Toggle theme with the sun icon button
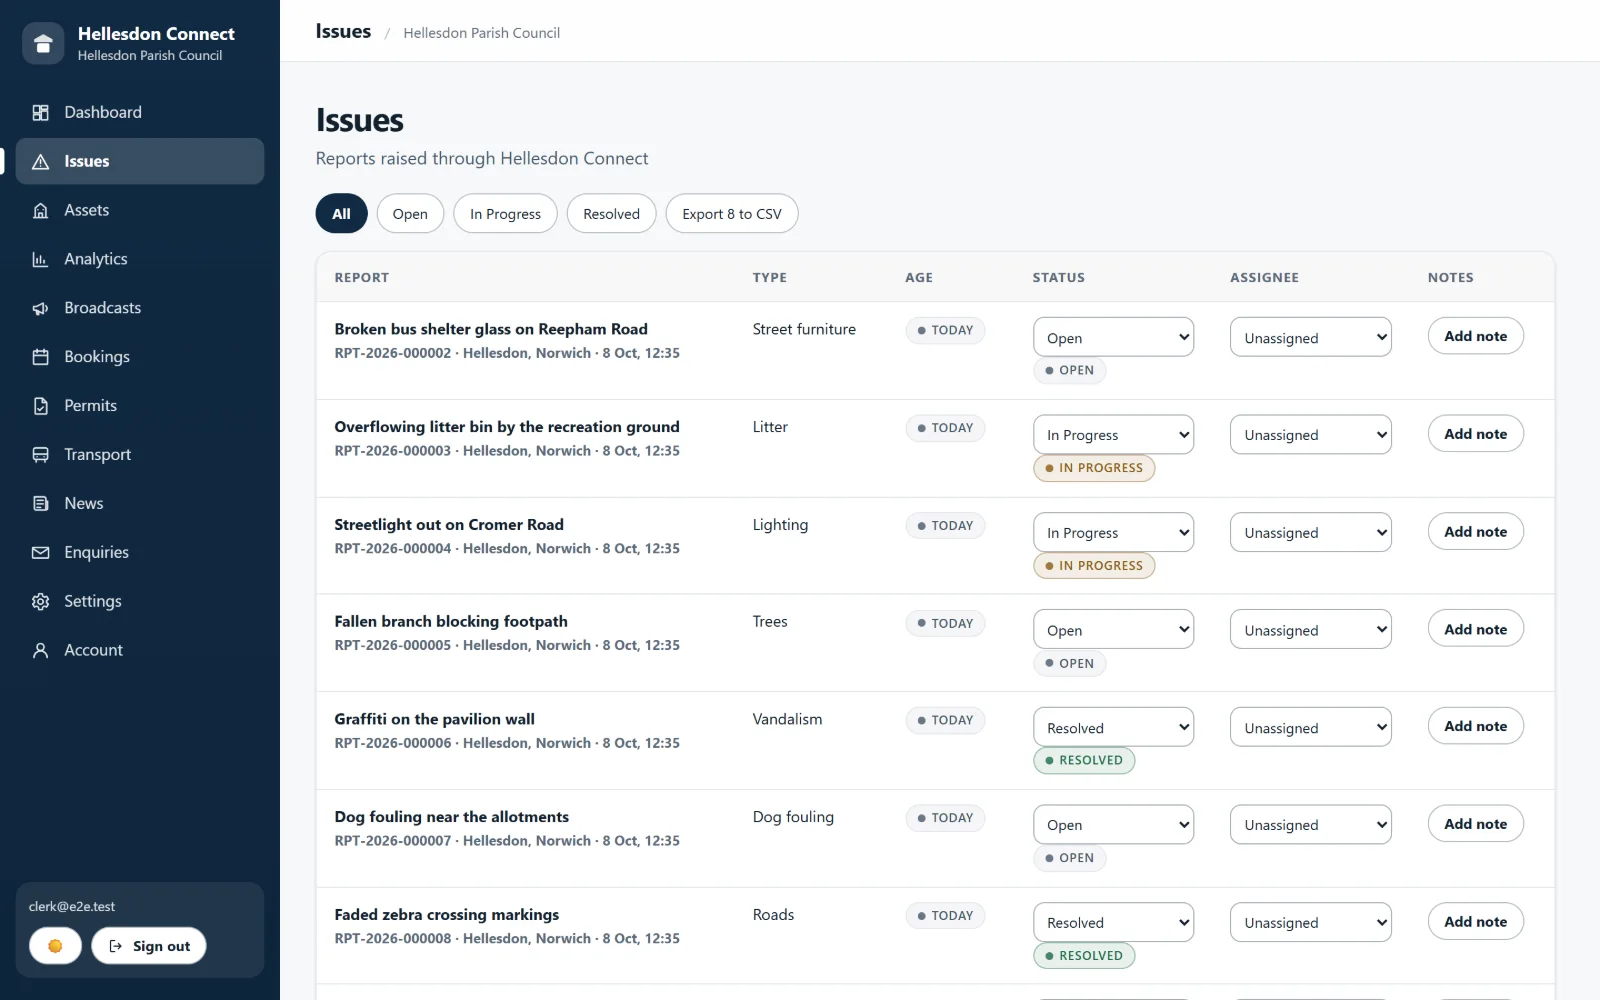This screenshot has height=1000, width=1600. point(55,946)
